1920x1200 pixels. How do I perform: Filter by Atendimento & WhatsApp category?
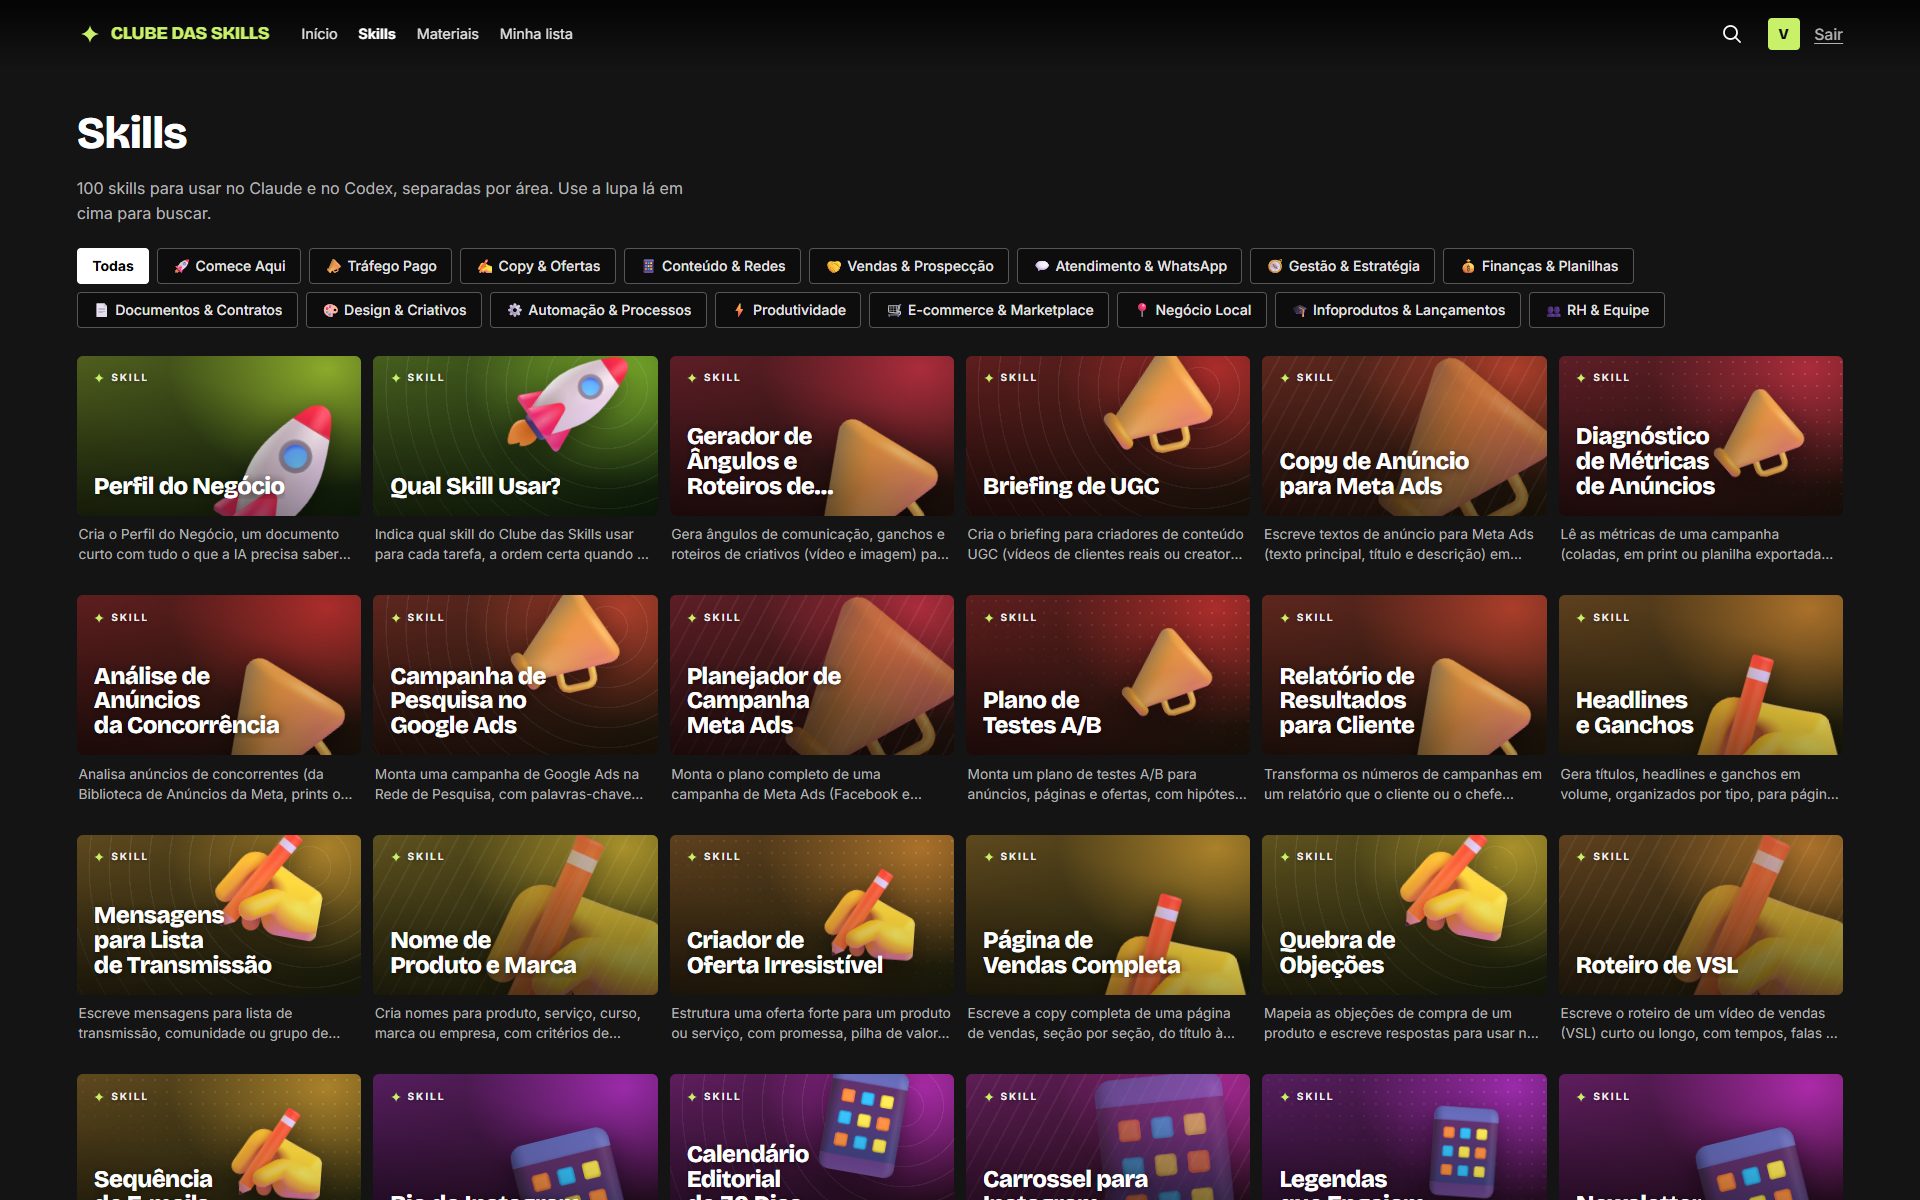tap(1129, 266)
